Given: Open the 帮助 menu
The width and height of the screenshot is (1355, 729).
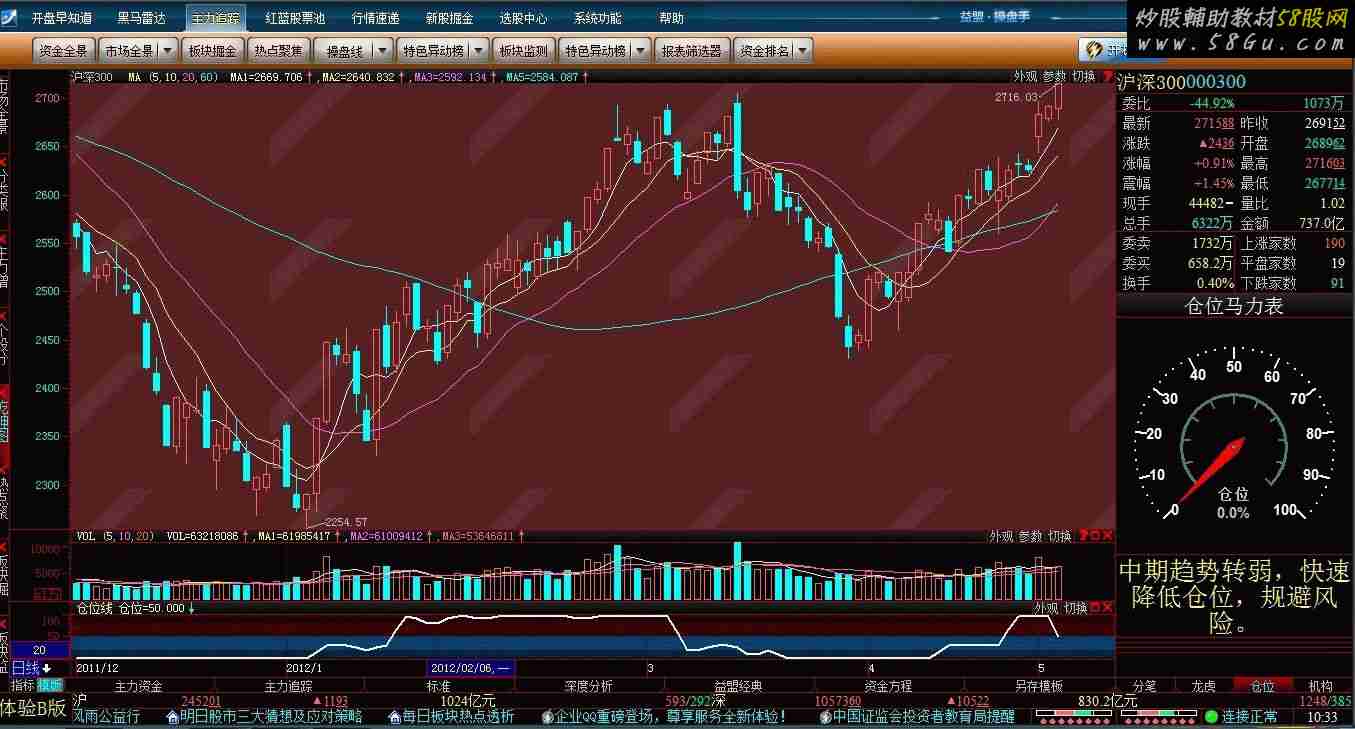Looking at the screenshot, I should point(672,18).
